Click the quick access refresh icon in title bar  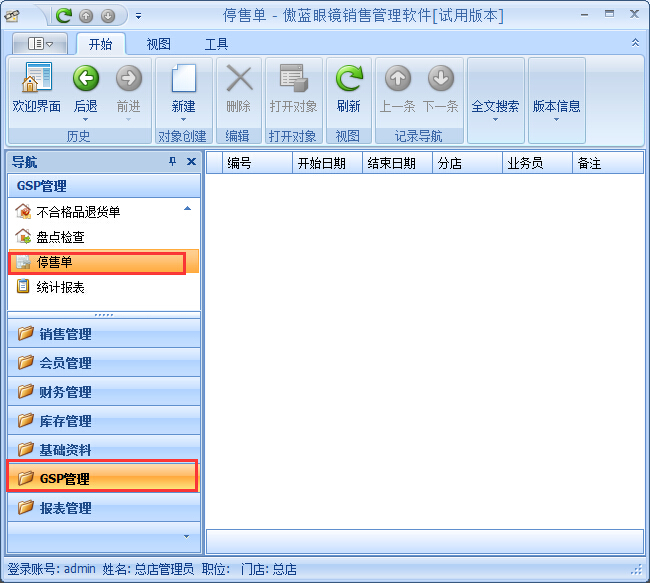tap(64, 16)
